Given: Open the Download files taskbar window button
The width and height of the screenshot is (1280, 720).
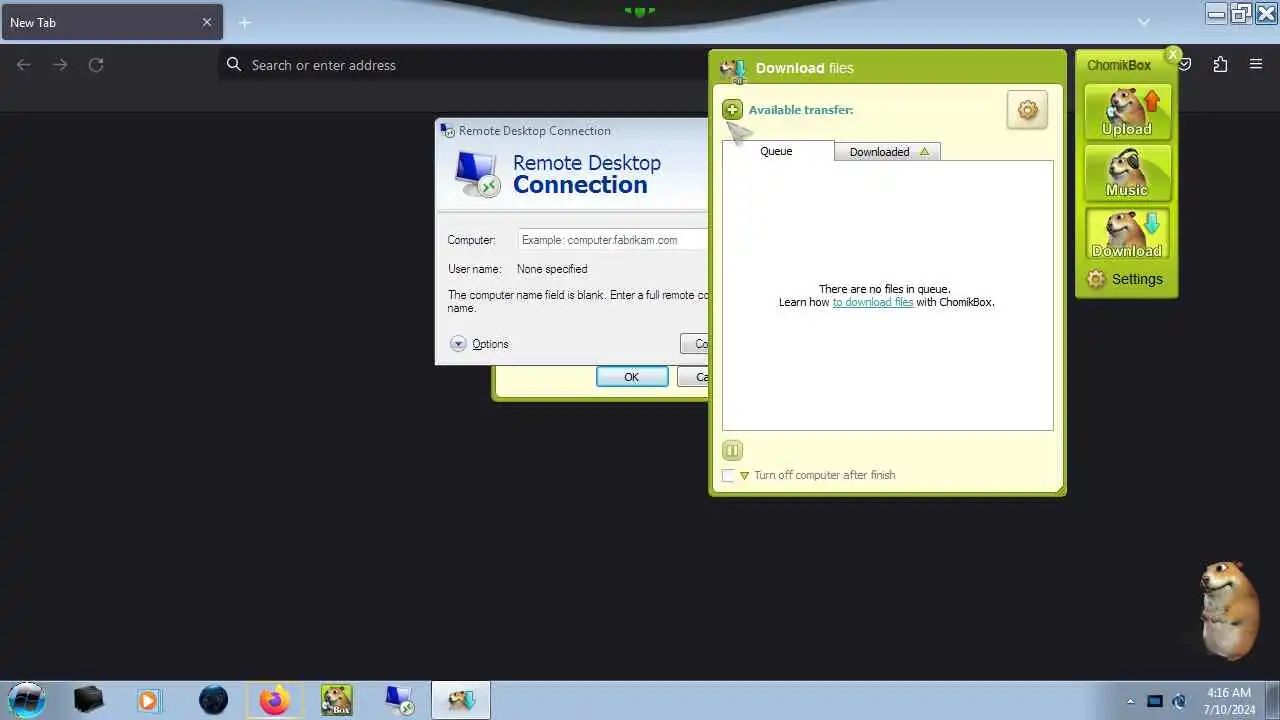Looking at the screenshot, I should 461,700.
